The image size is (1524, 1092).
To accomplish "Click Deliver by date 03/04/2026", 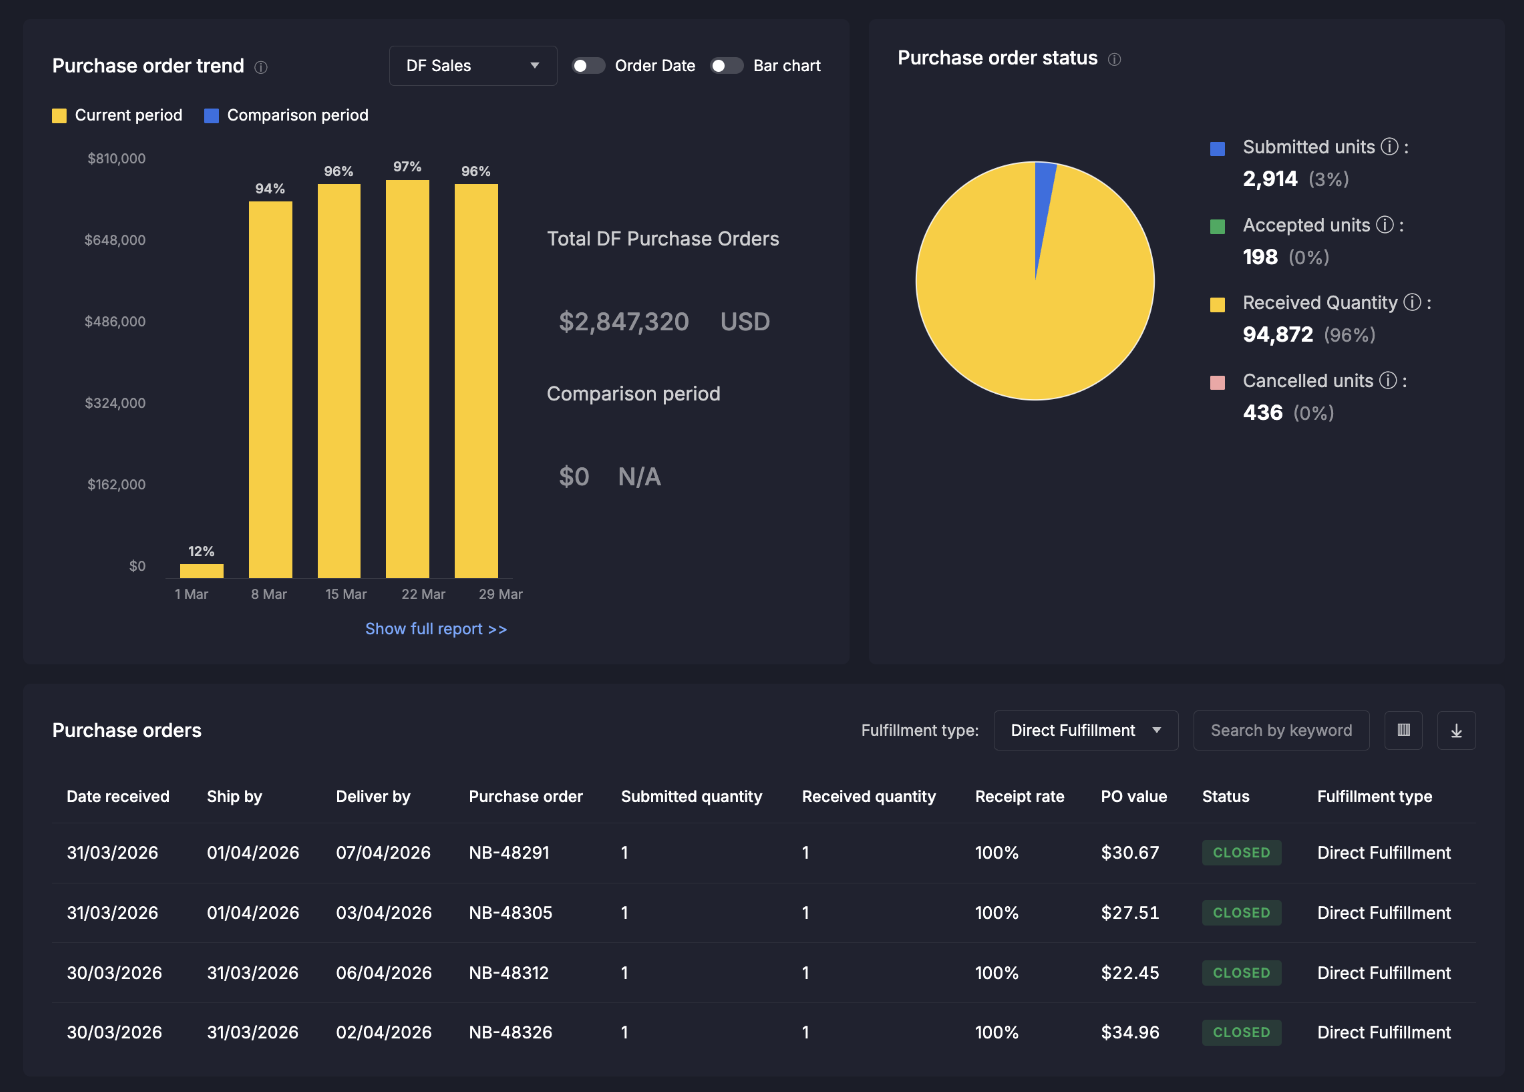I will pos(384,913).
